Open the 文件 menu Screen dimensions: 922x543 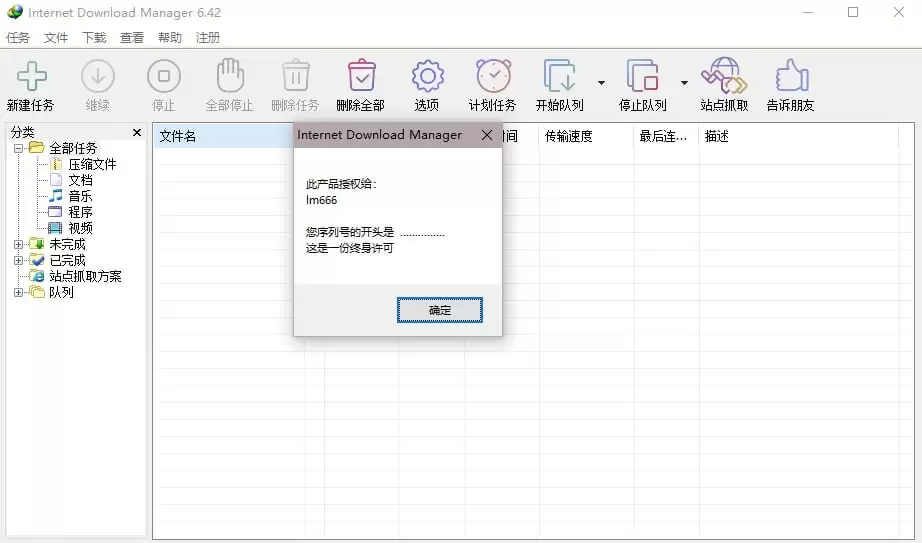[56, 38]
